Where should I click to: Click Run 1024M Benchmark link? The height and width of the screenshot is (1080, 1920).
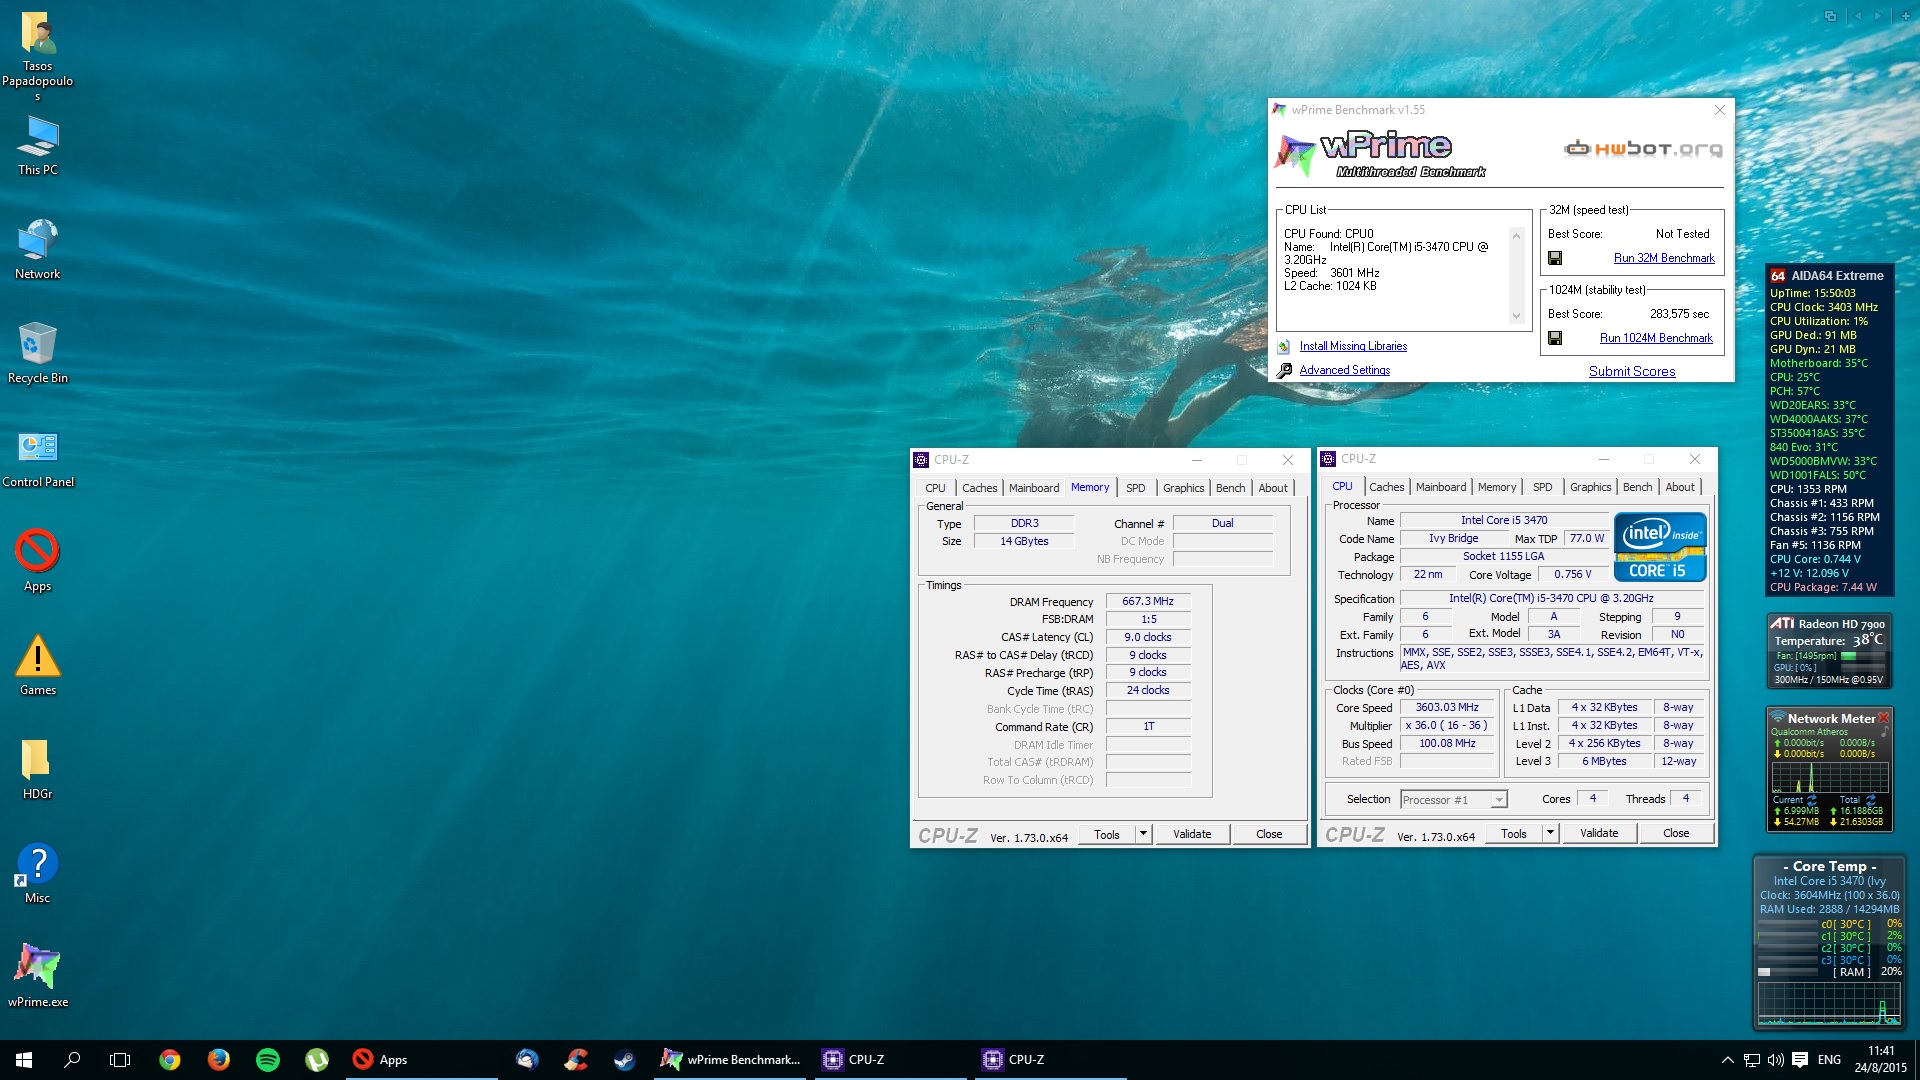(x=1656, y=338)
